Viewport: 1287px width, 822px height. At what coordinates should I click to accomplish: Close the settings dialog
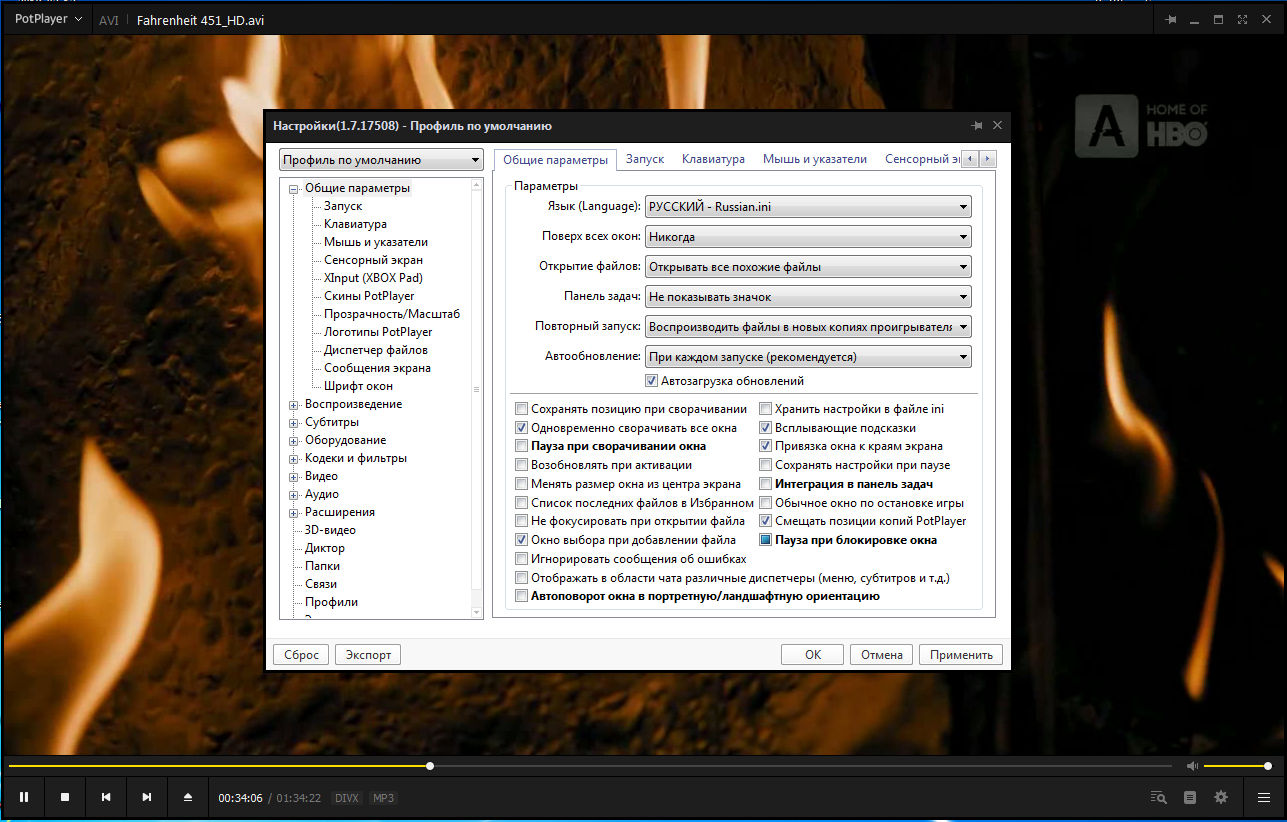pos(997,126)
